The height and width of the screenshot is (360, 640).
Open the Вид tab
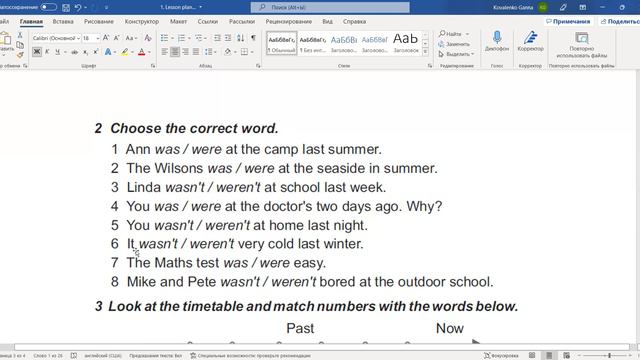coord(327,22)
